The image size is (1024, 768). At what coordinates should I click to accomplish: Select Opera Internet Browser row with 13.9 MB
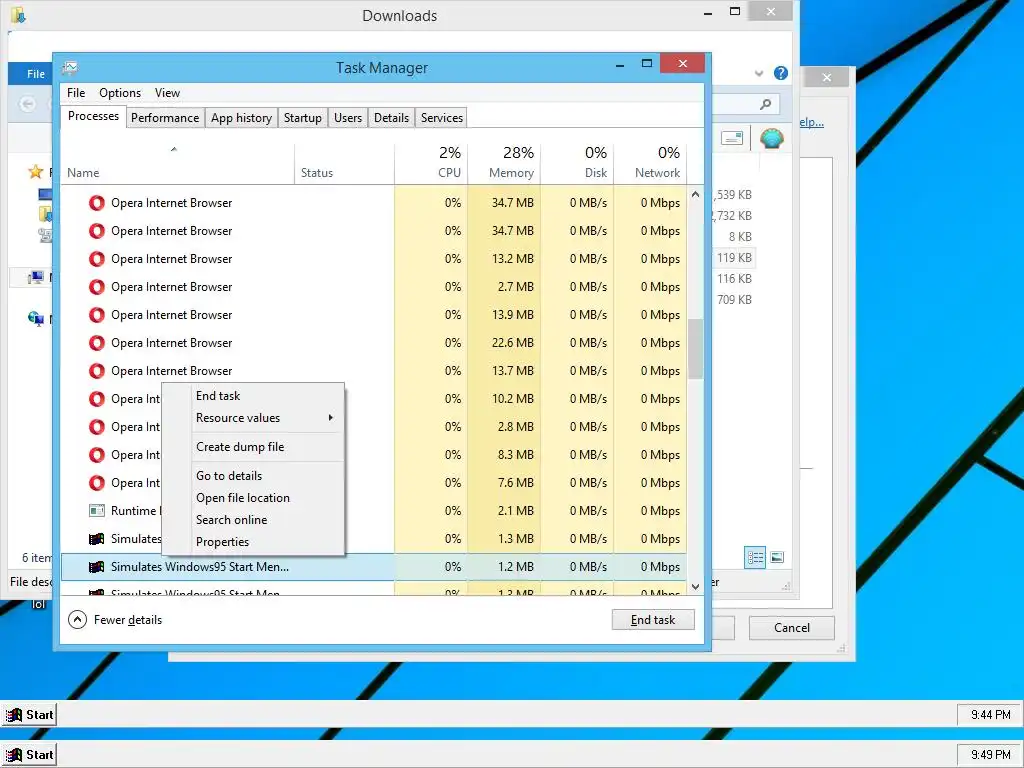tap(374, 315)
